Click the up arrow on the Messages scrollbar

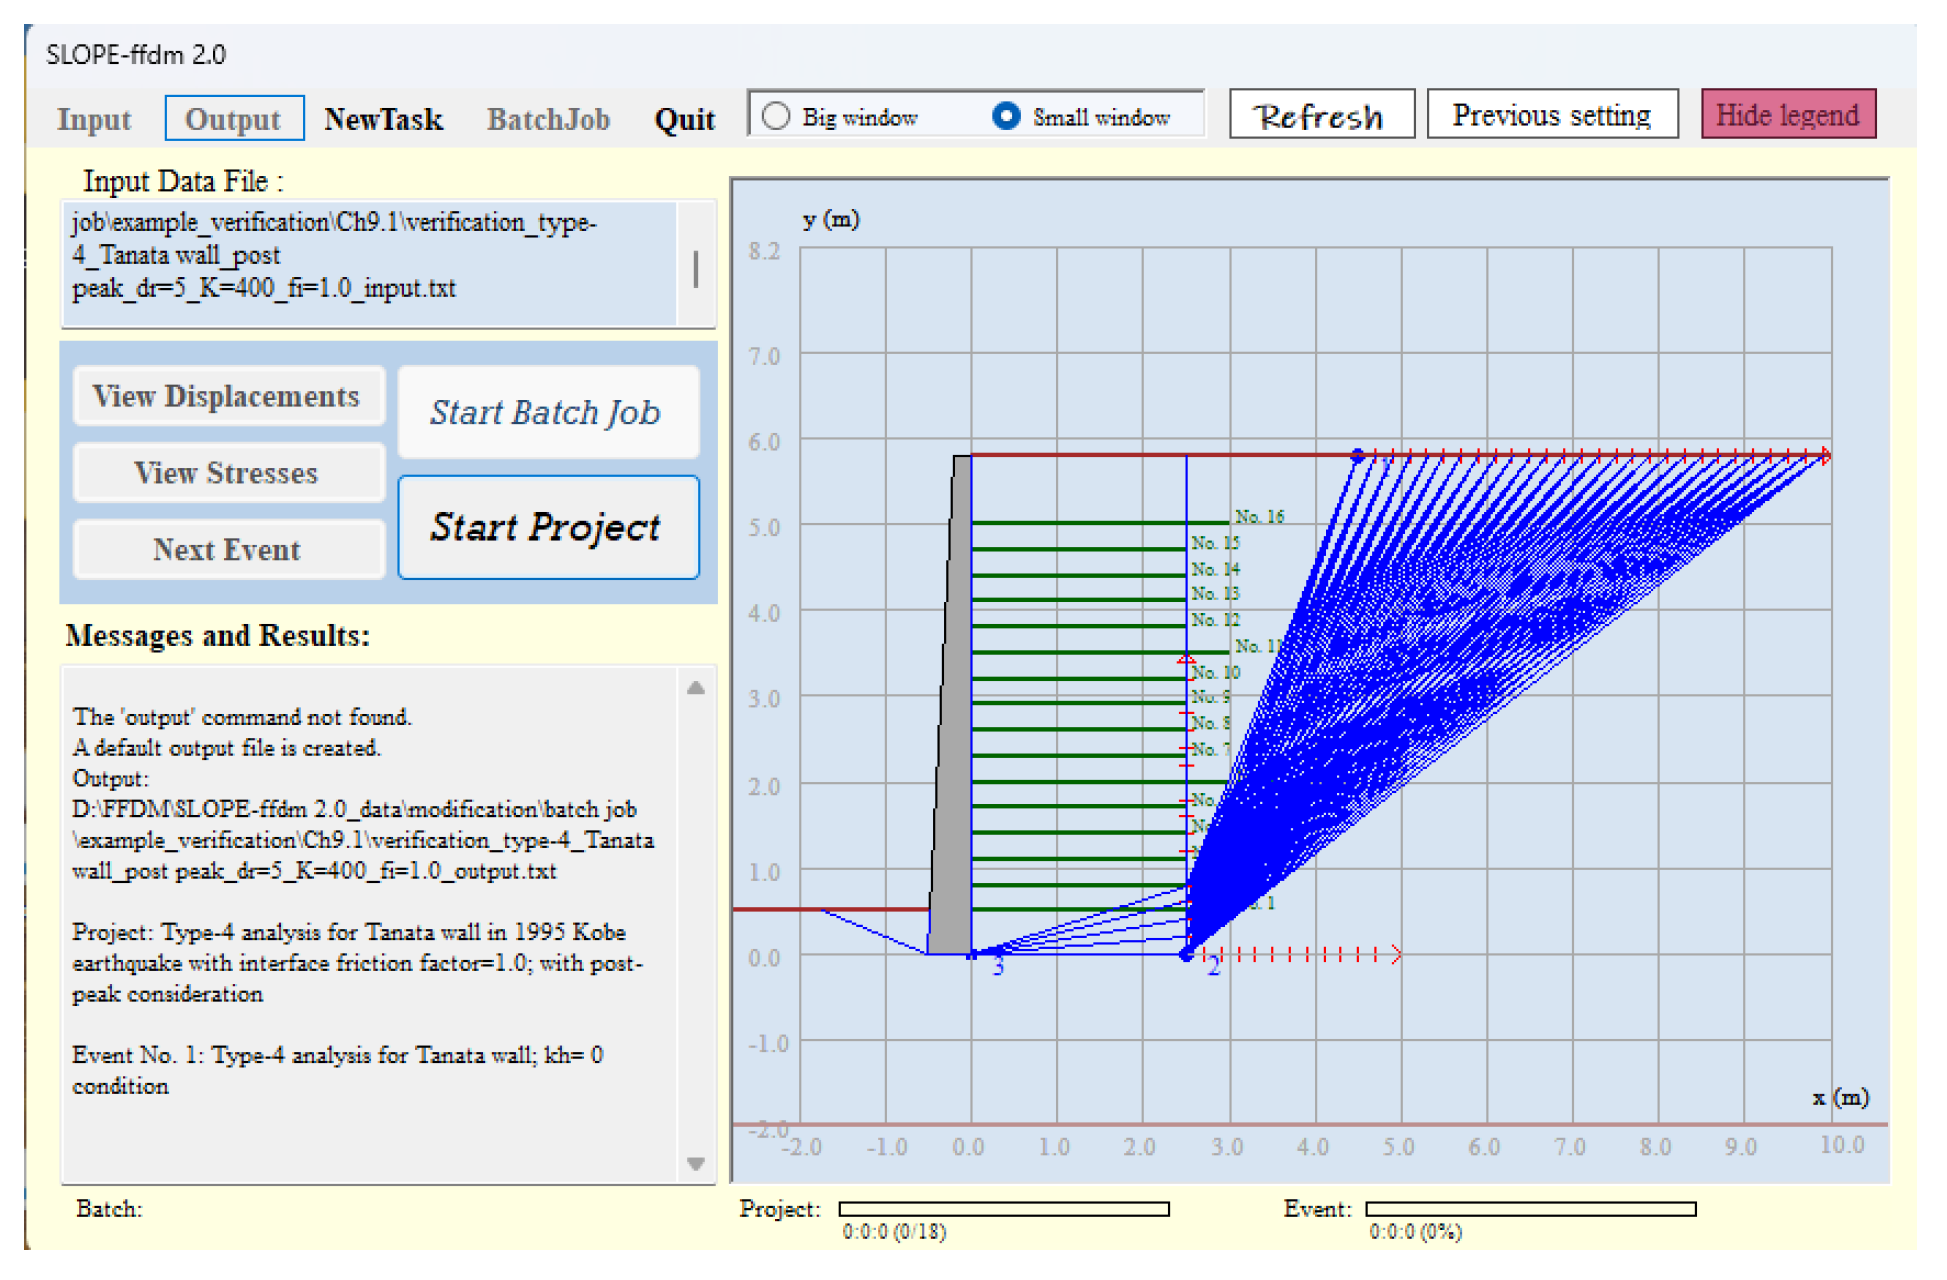pyautogui.click(x=694, y=688)
